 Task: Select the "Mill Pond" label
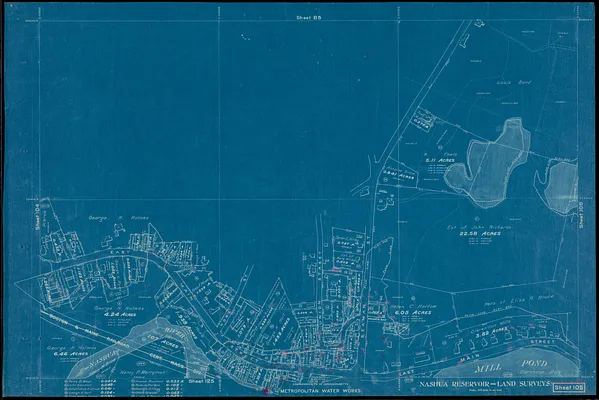pos(511,366)
